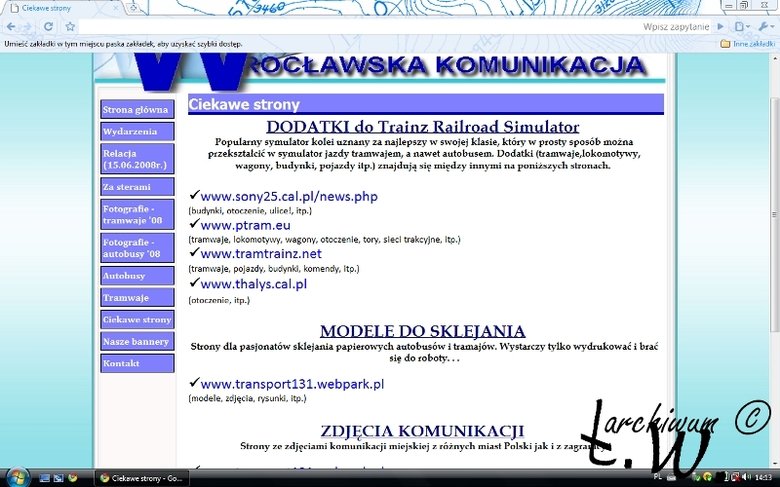The height and width of the screenshot is (487, 780).
Task: Follow the www.thalys.cal.pl link
Action: [x=254, y=284]
